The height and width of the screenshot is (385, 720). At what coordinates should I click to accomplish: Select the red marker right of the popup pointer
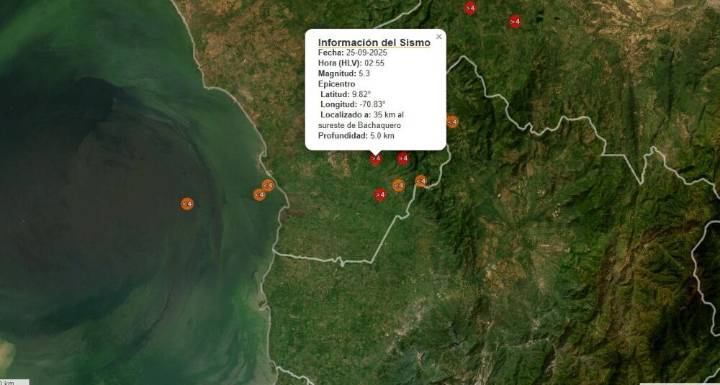tap(403, 159)
